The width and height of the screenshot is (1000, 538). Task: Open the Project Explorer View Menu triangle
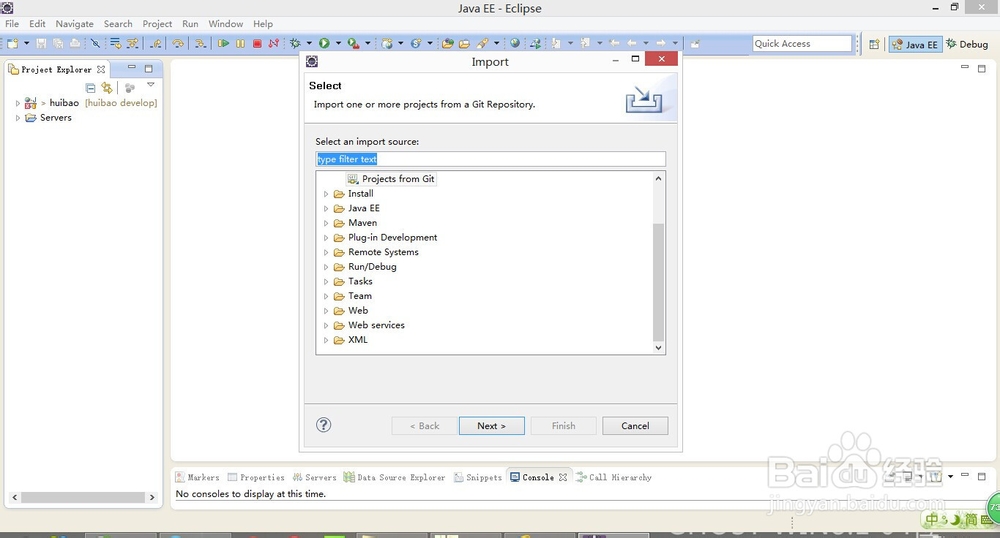[151, 85]
